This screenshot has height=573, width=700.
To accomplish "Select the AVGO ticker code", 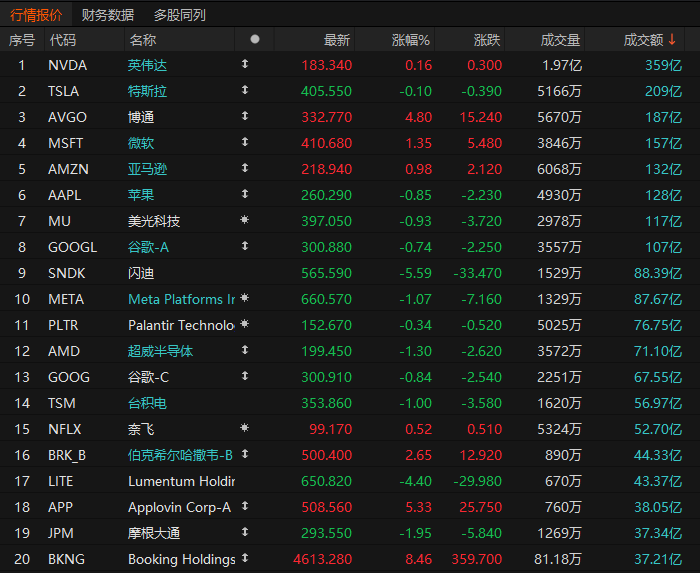I will tap(67, 117).
